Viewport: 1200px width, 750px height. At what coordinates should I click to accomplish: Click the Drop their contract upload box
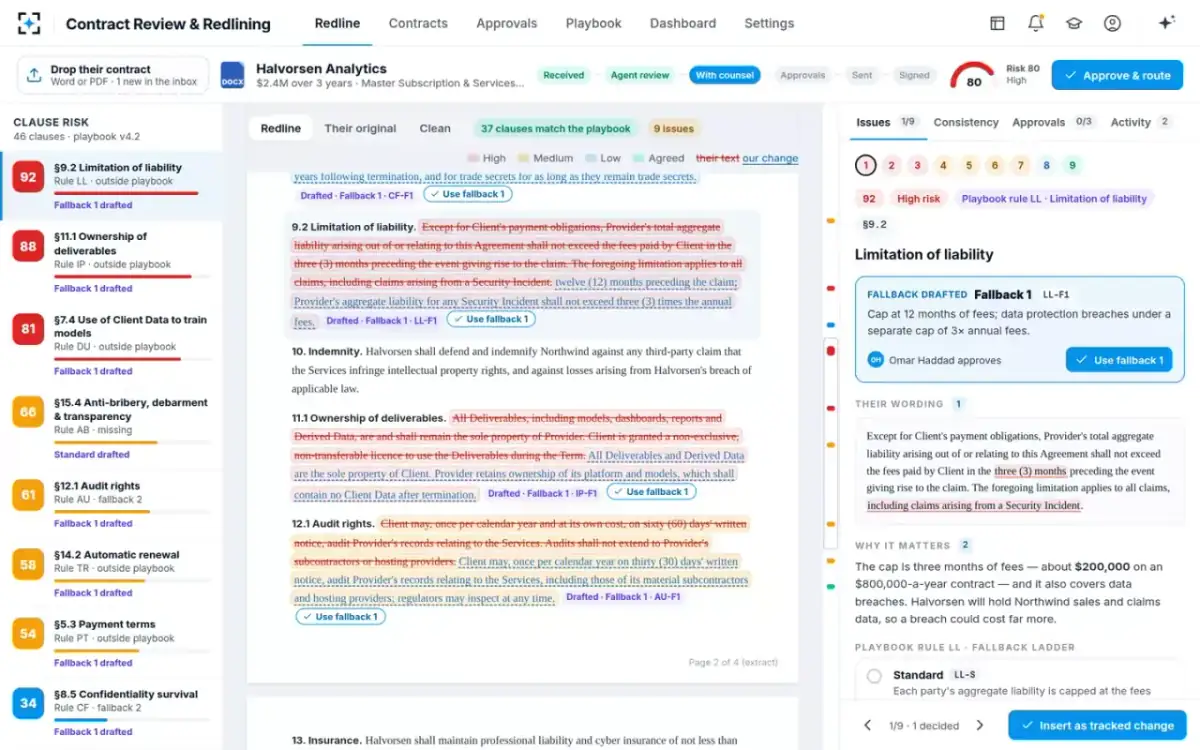[113, 75]
